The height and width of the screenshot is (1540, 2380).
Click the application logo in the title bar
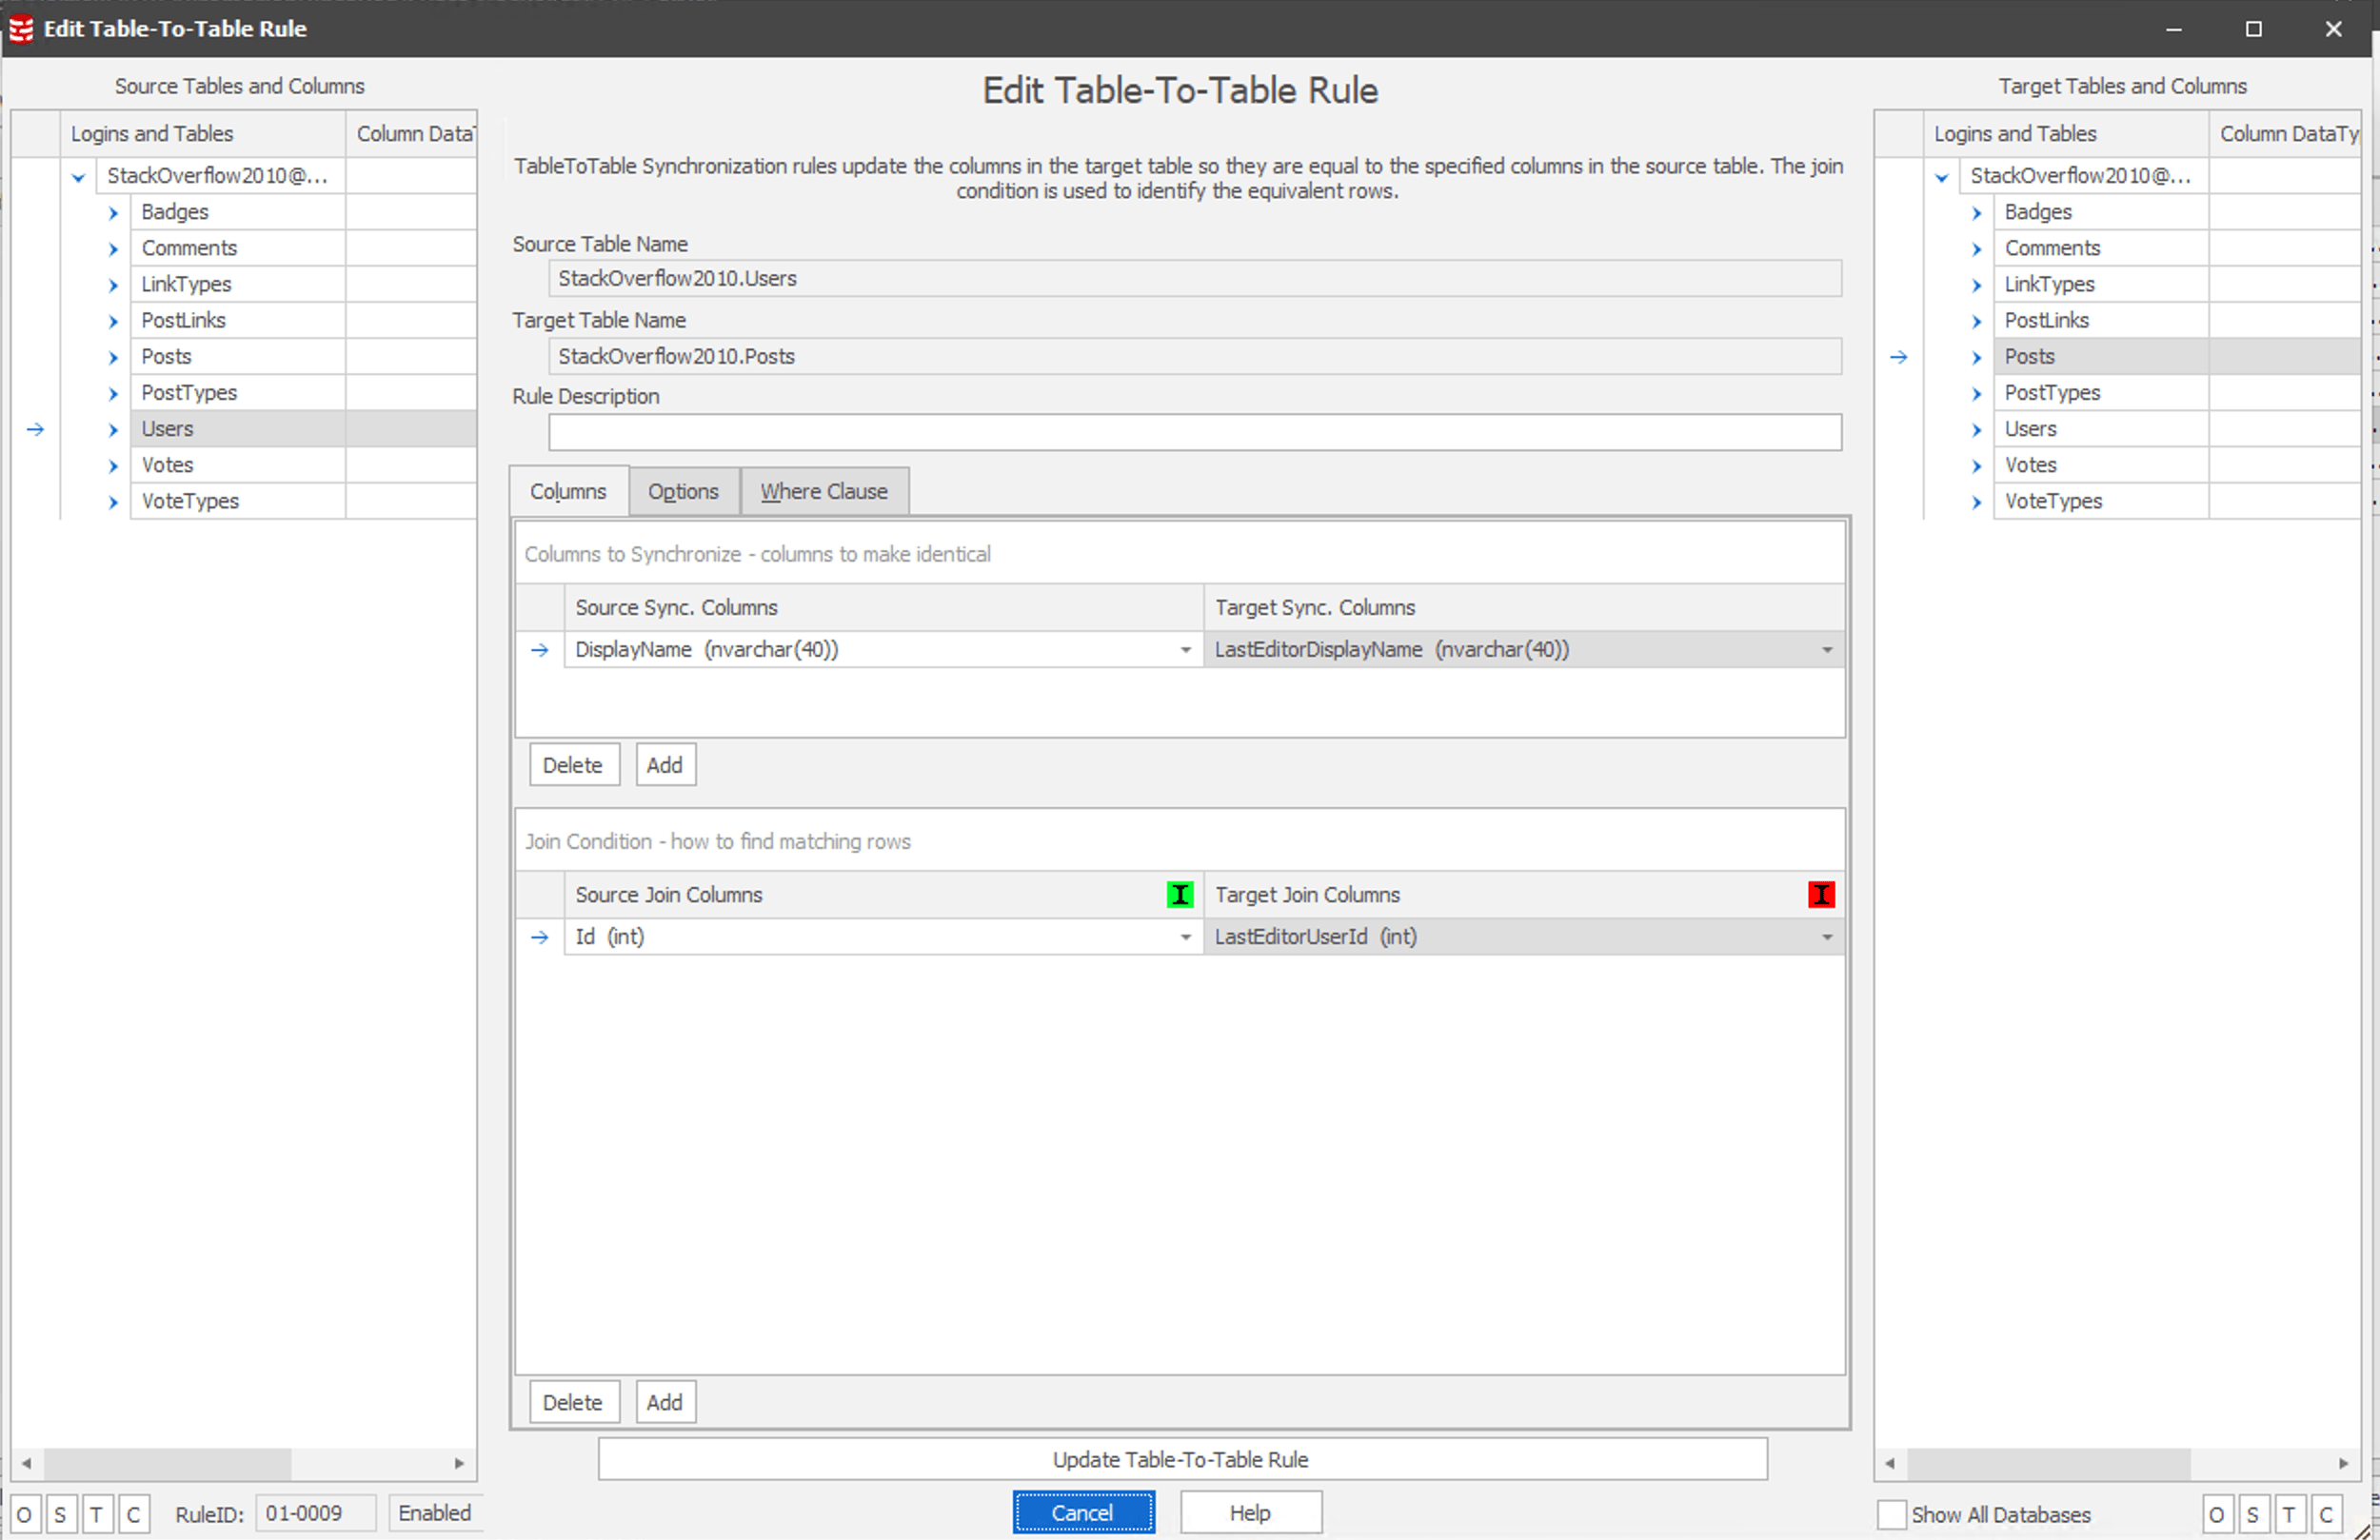[x=20, y=29]
